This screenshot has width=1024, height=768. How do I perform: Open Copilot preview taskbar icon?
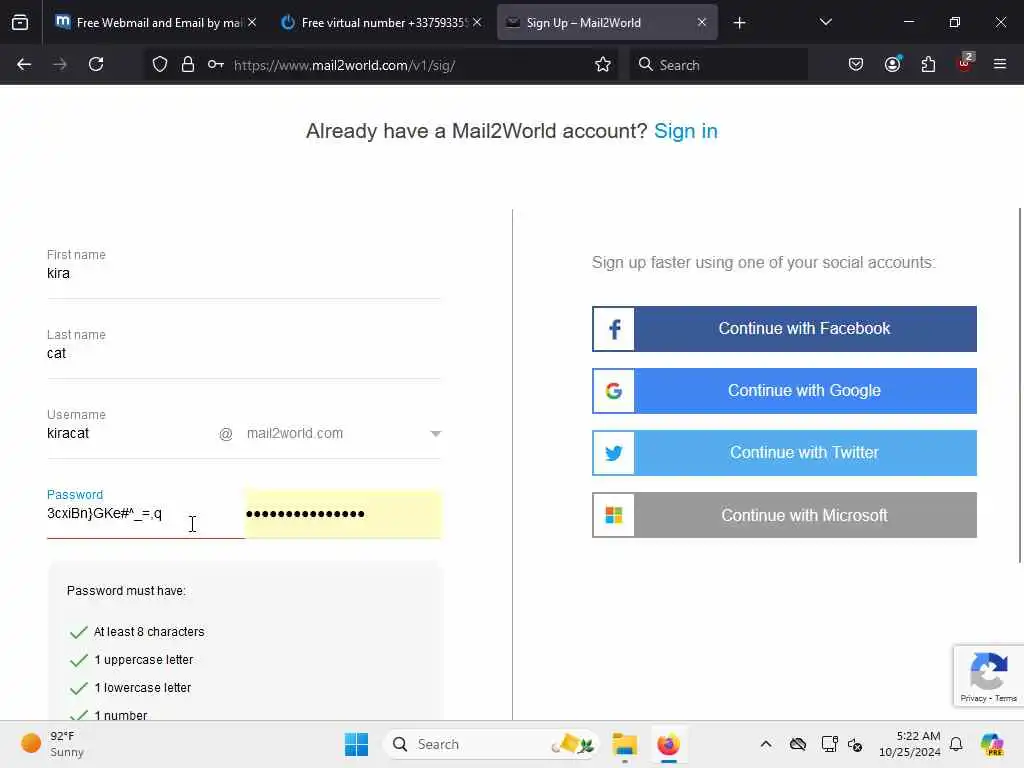point(992,744)
